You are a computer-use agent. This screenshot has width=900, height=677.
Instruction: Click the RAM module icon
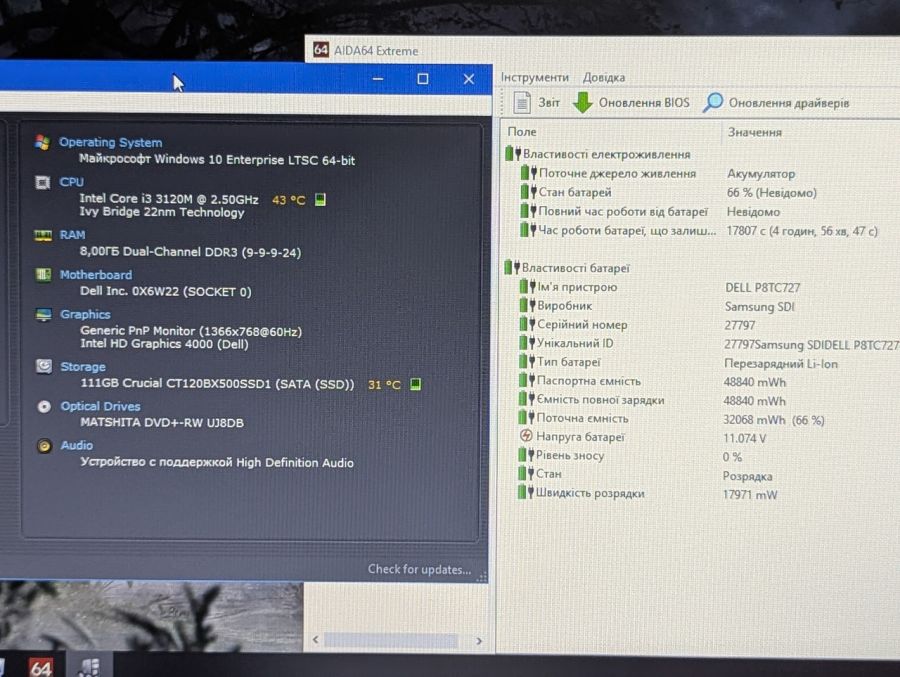(43, 235)
